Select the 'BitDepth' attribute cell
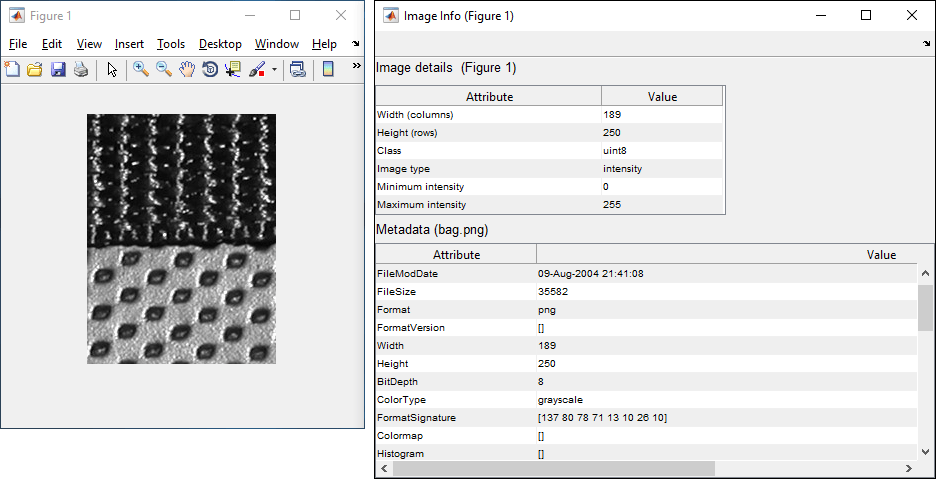 (x=456, y=381)
